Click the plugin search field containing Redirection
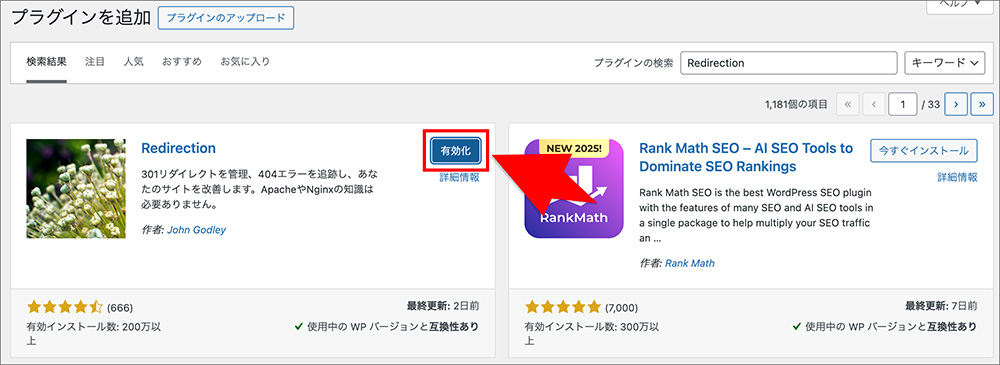This screenshot has width=1000, height=365. [x=789, y=63]
